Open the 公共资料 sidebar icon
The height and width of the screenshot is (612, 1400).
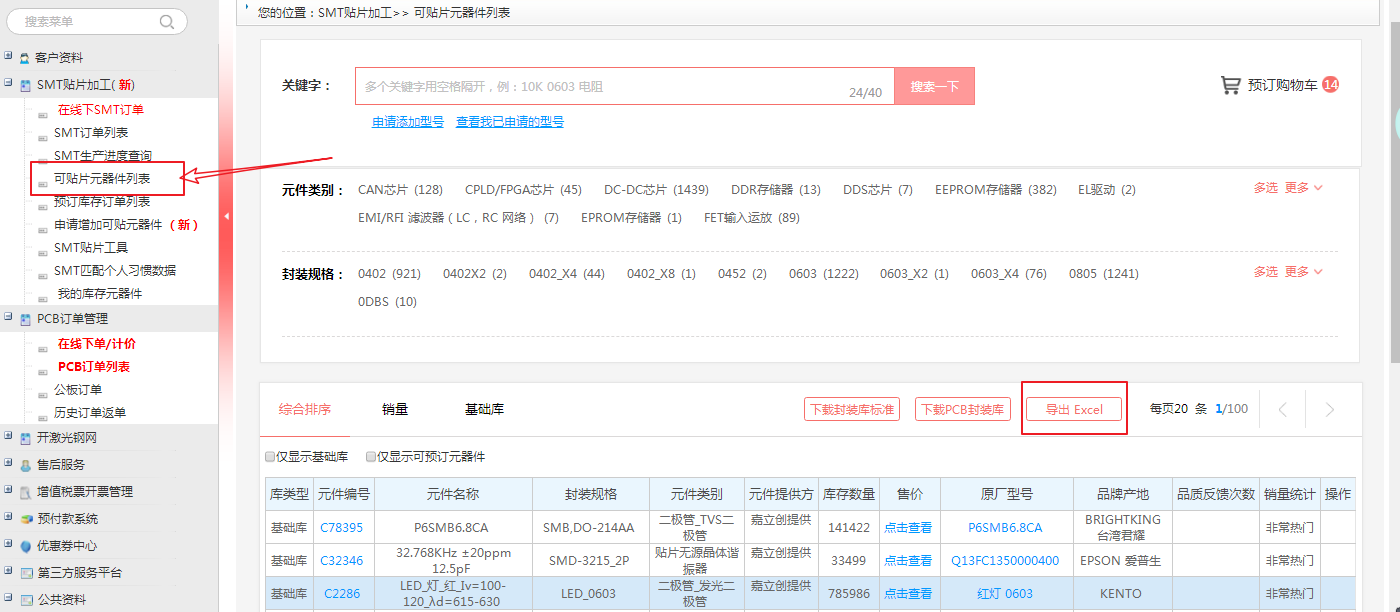pos(25,600)
